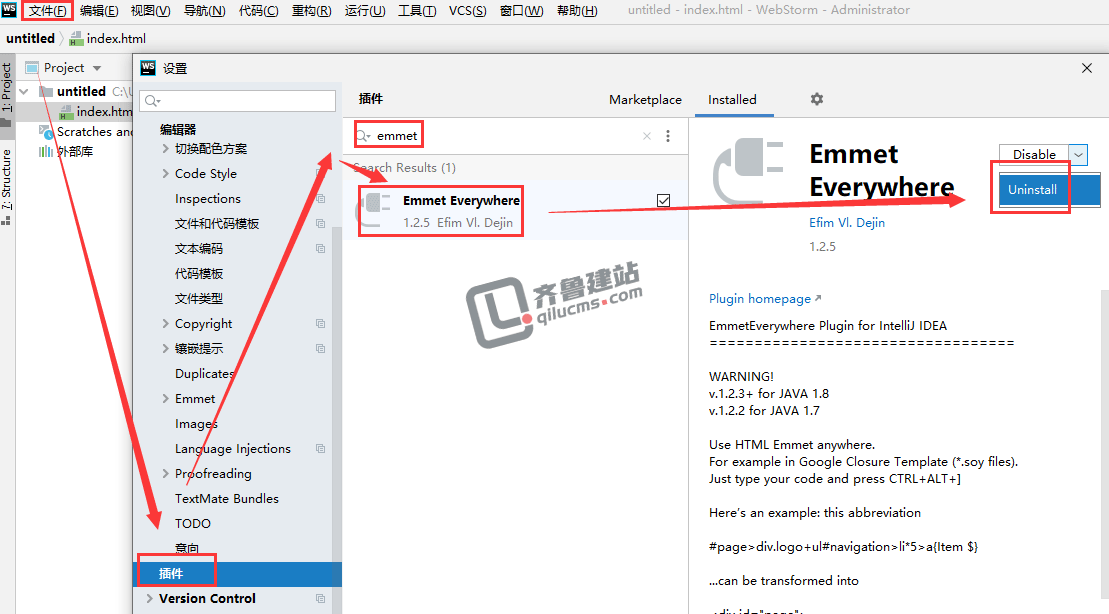
Task: Expand the 镶嵌提示 settings node
Action: click(166, 348)
